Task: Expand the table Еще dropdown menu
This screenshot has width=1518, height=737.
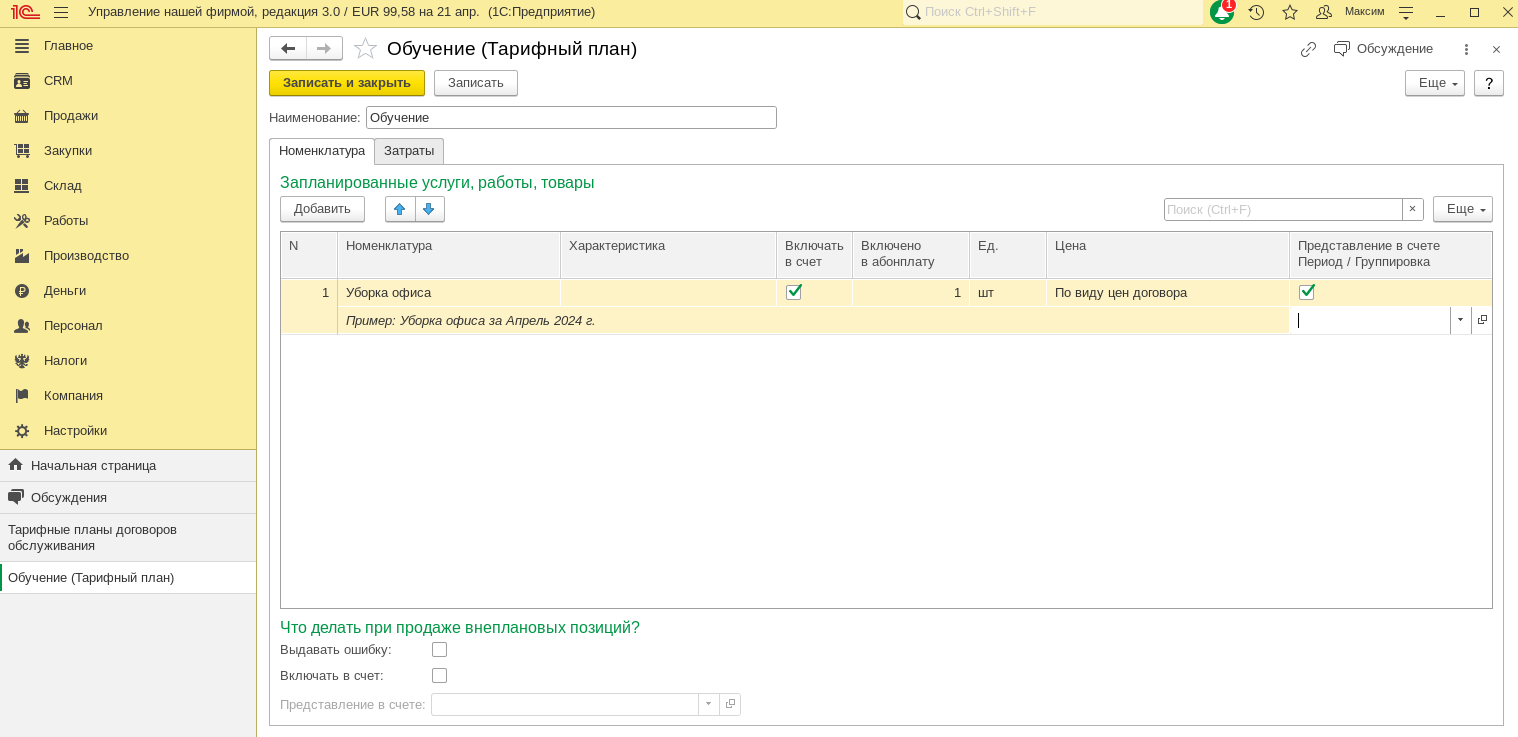Action: [x=1463, y=209]
